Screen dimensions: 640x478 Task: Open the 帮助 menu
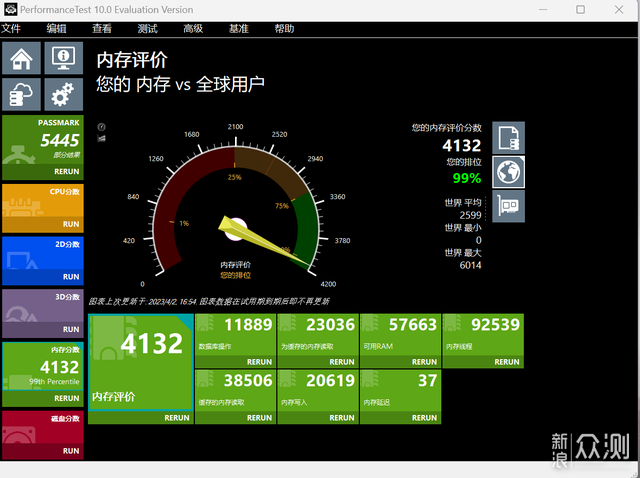(x=284, y=29)
